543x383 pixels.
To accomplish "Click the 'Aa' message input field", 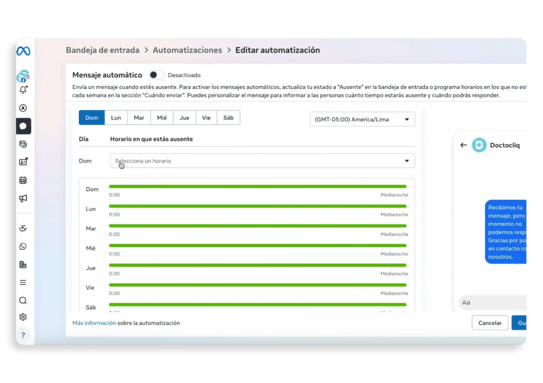I will (493, 302).
